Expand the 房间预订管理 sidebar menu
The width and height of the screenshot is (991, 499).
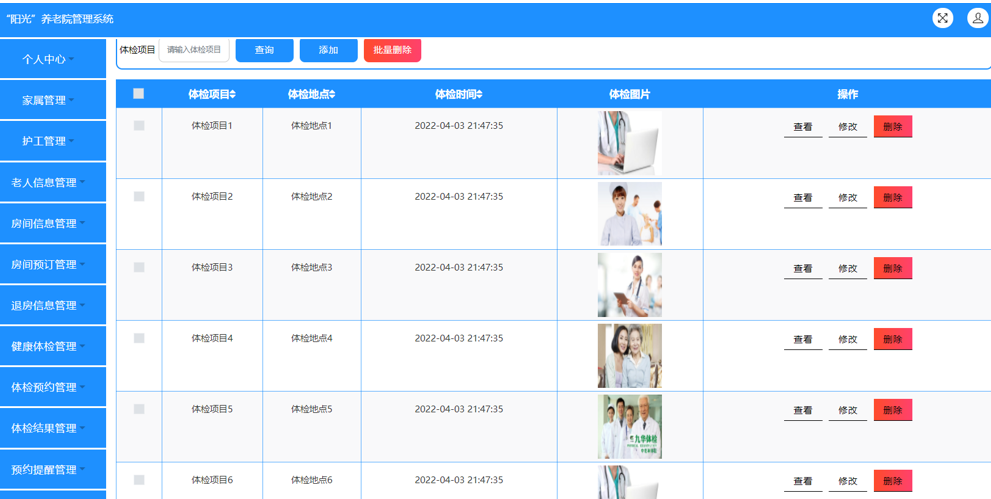pos(53,264)
